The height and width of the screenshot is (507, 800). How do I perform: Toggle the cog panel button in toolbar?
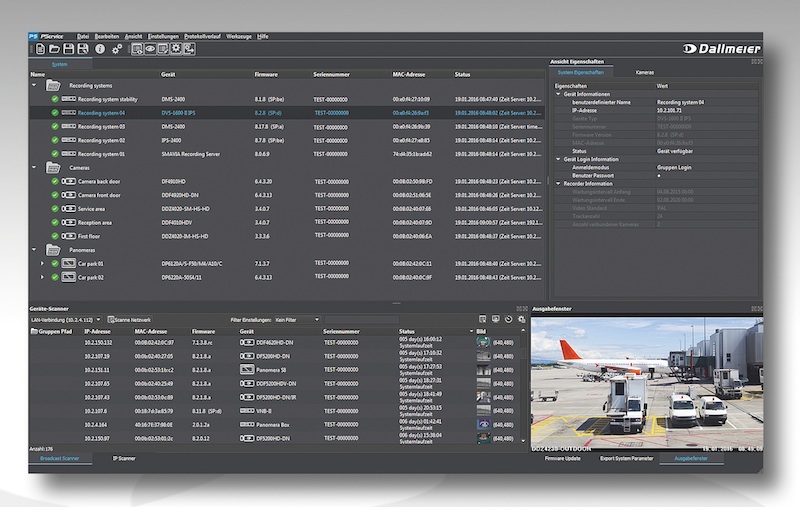tap(176, 48)
